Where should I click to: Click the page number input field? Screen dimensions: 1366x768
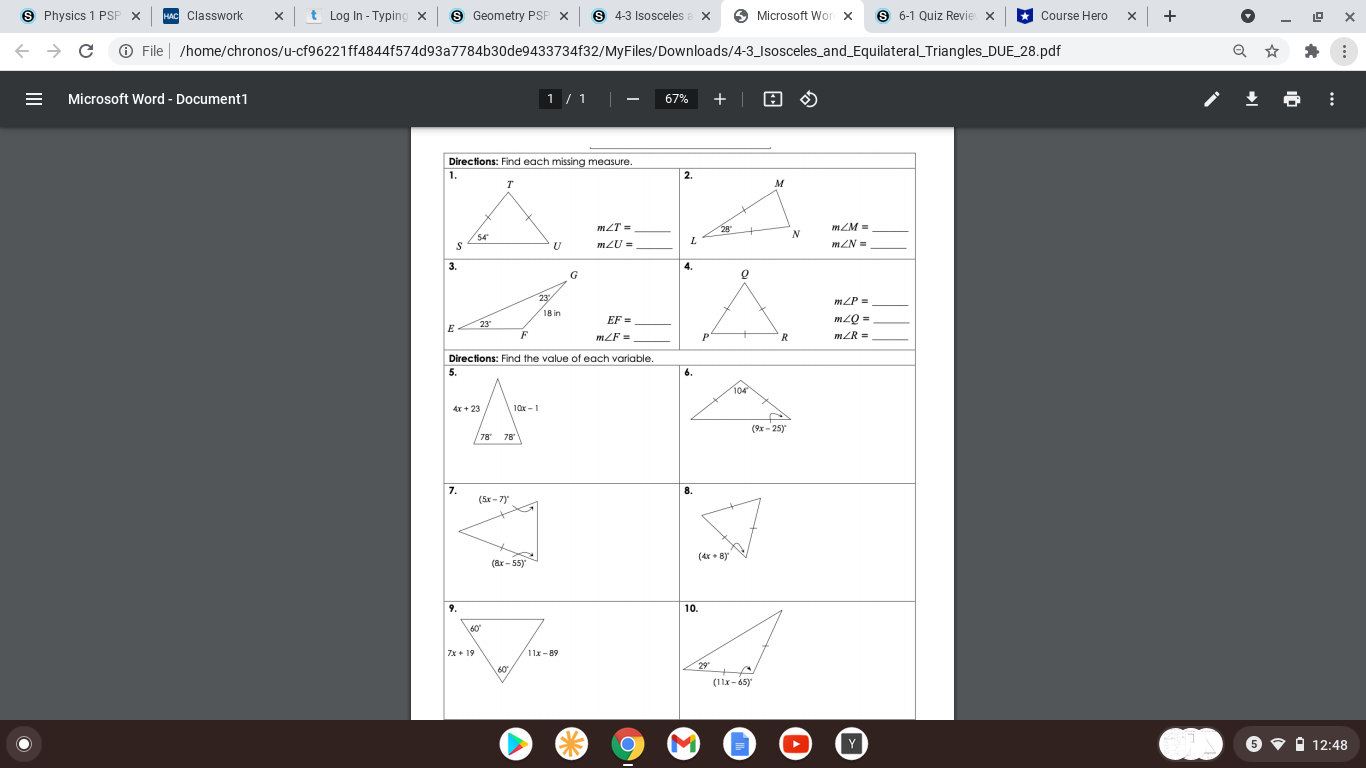pyautogui.click(x=551, y=99)
